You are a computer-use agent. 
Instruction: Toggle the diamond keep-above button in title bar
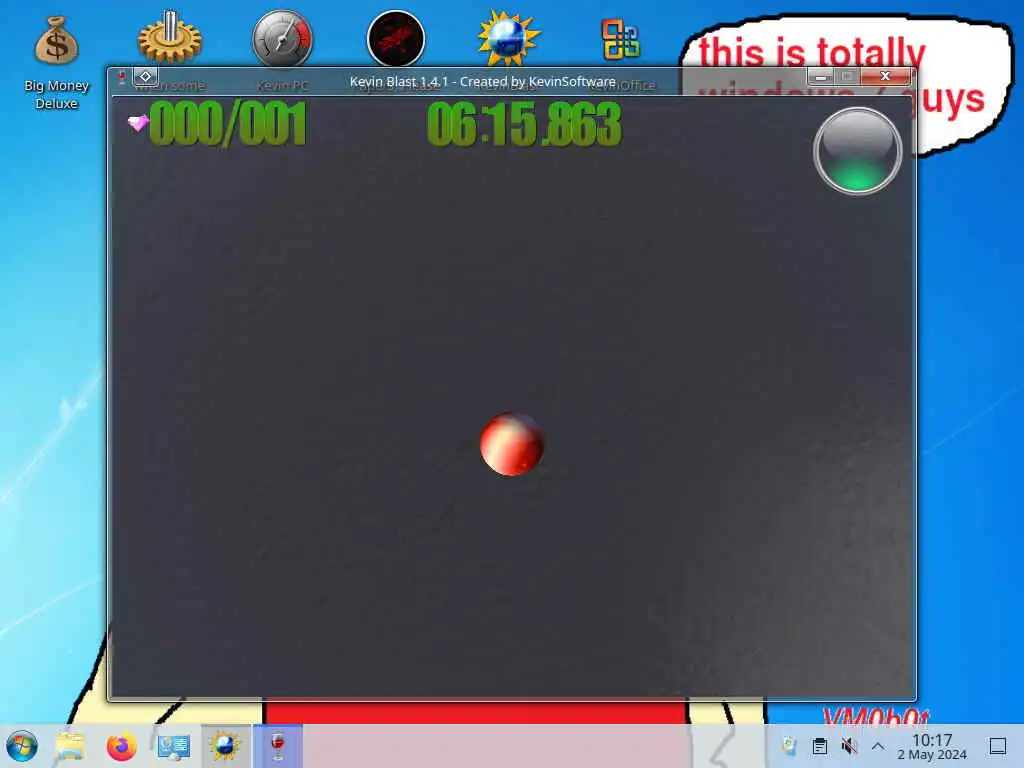coord(146,77)
